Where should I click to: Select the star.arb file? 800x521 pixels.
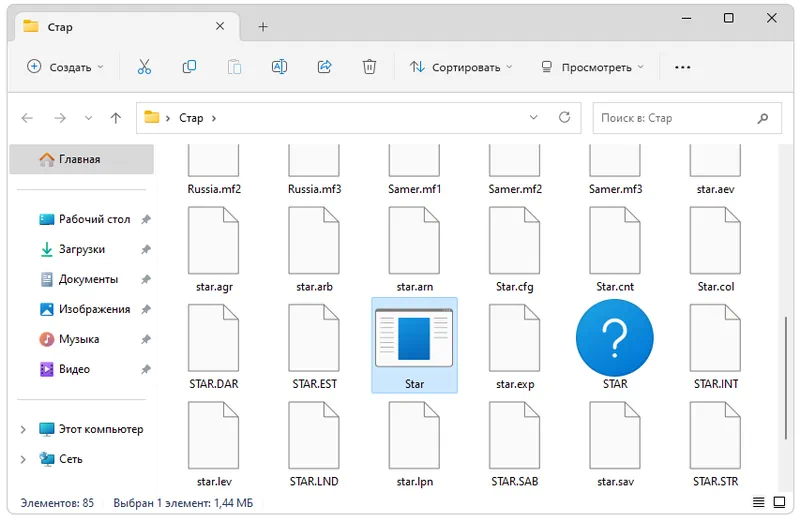pos(314,249)
